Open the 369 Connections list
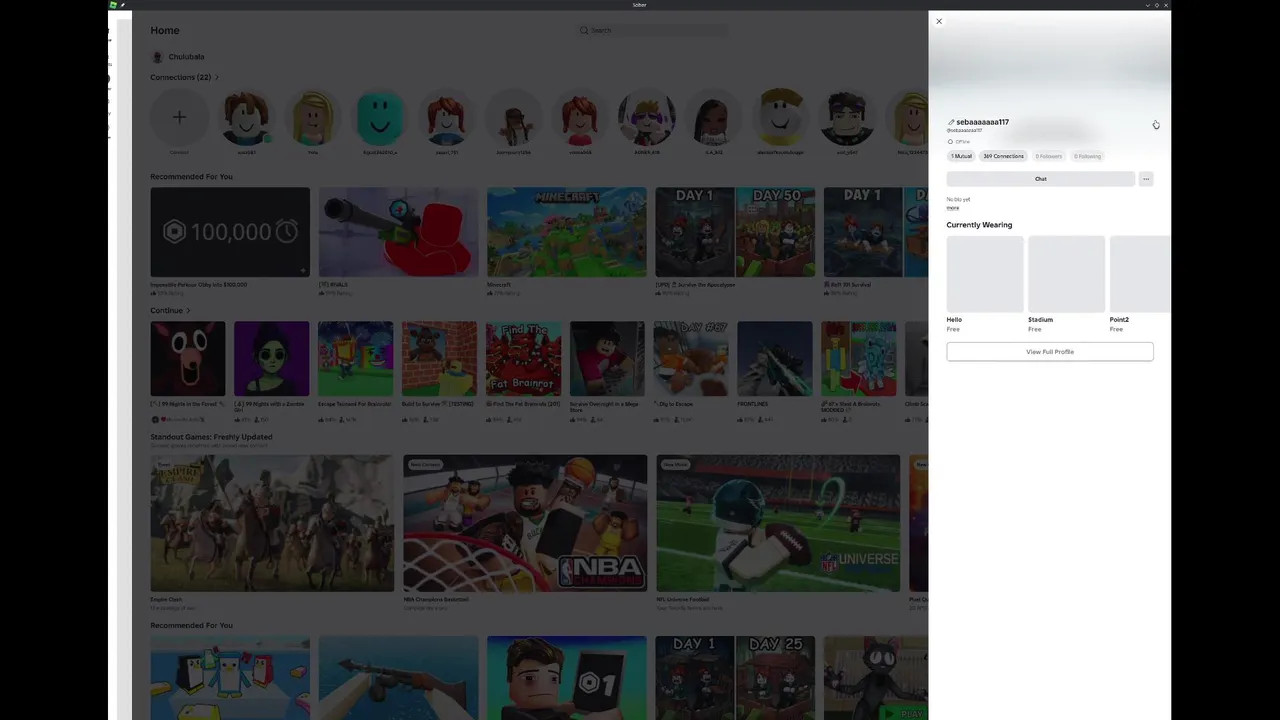Screen dimensions: 1280x720 coord(1003,156)
